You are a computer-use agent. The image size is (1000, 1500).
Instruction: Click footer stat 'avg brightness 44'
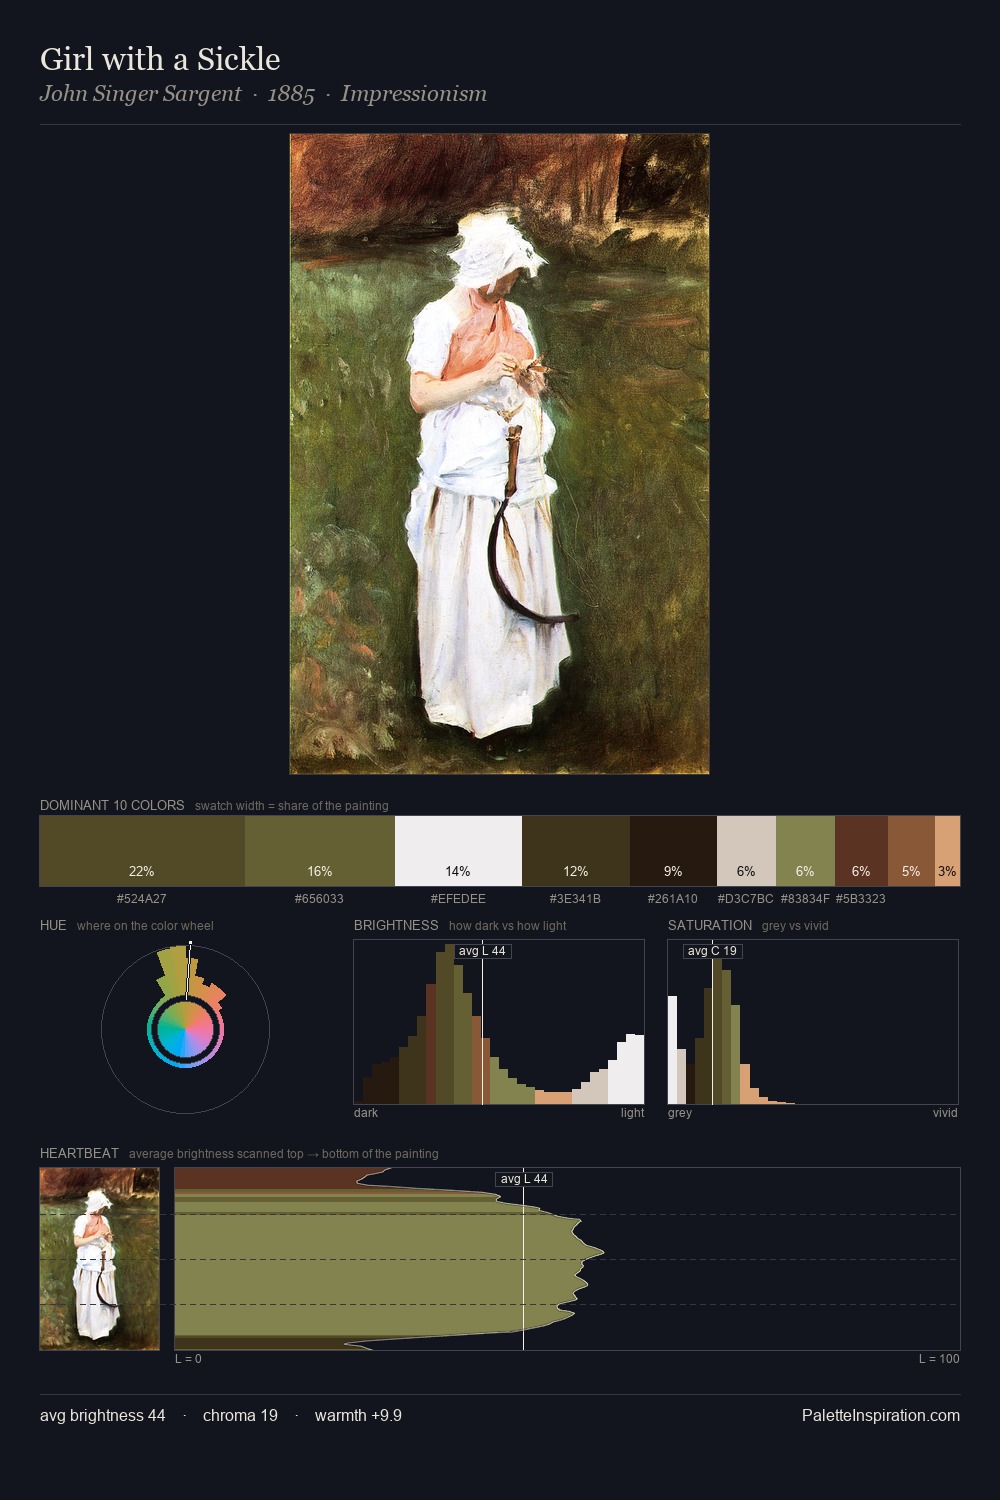point(103,1415)
